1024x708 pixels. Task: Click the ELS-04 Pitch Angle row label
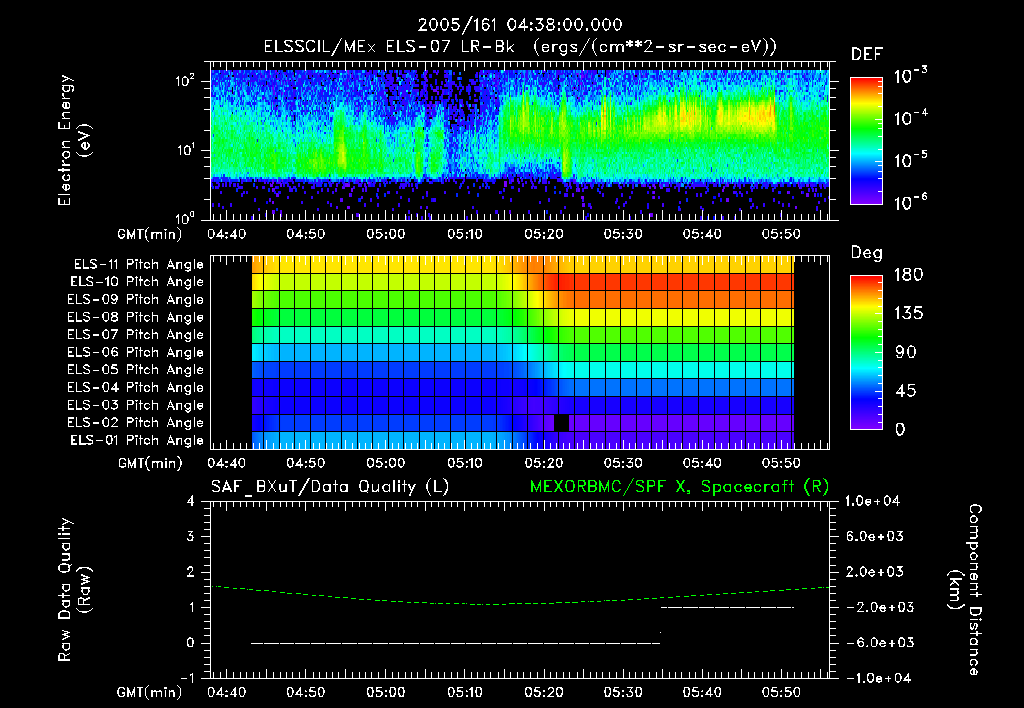pos(136,387)
